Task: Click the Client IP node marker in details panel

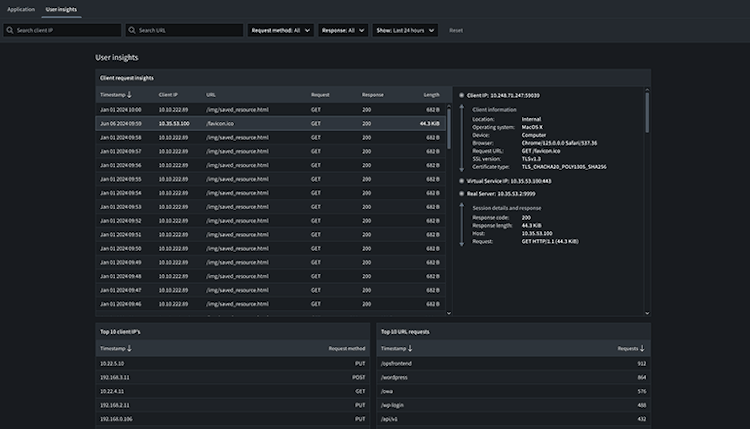Action: tap(460, 95)
